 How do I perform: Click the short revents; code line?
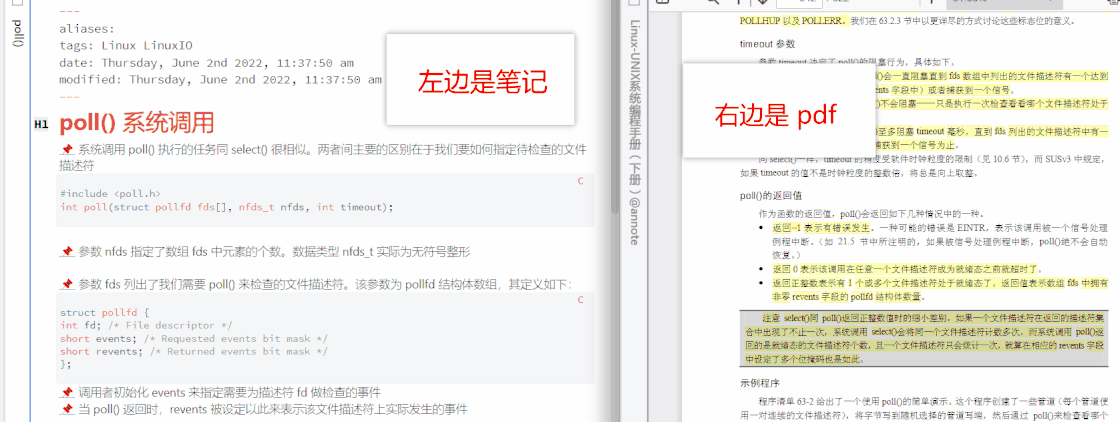(194, 351)
